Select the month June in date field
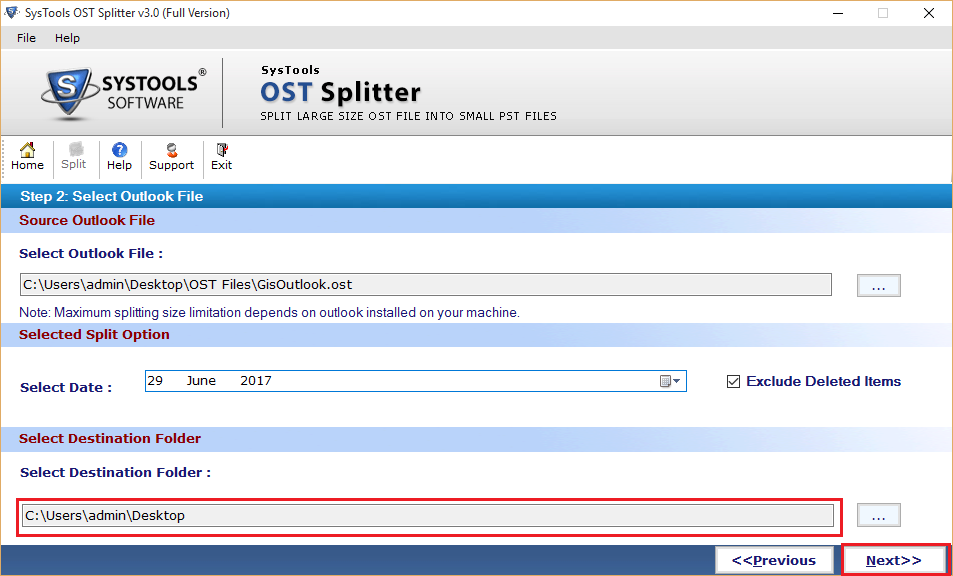953x576 pixels. (x=201, y=381)
